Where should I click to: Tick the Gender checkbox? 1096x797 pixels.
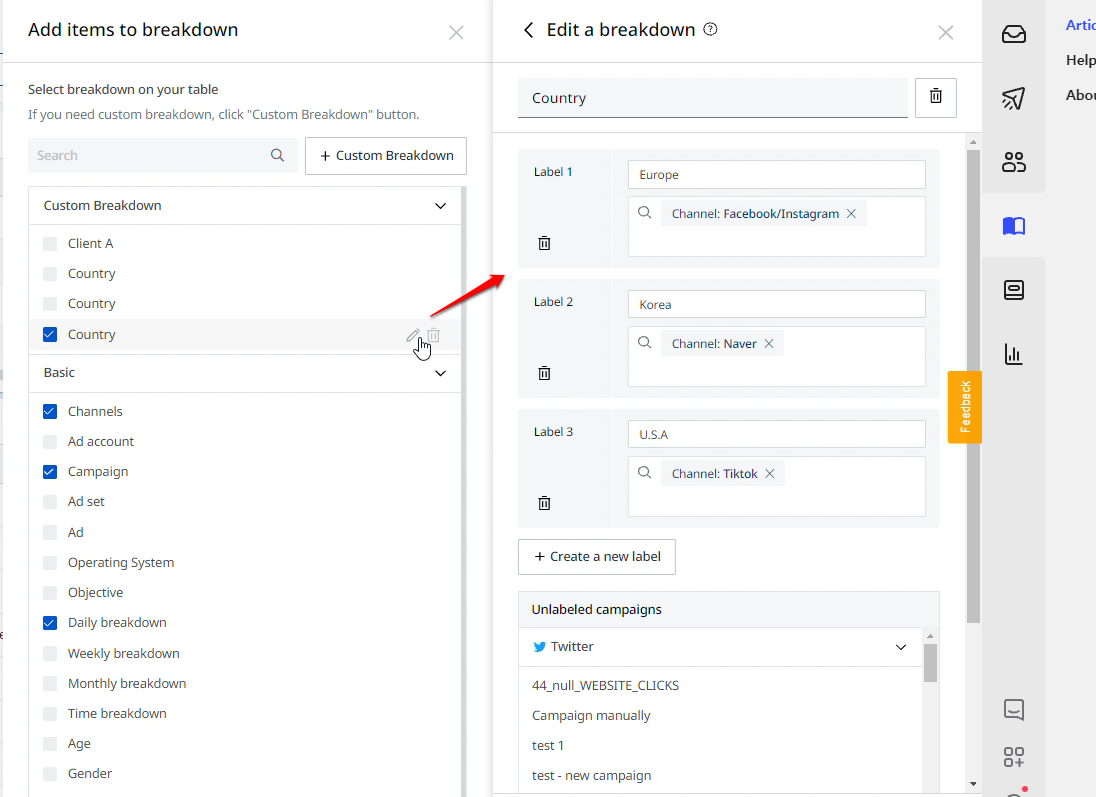(50, 774)
